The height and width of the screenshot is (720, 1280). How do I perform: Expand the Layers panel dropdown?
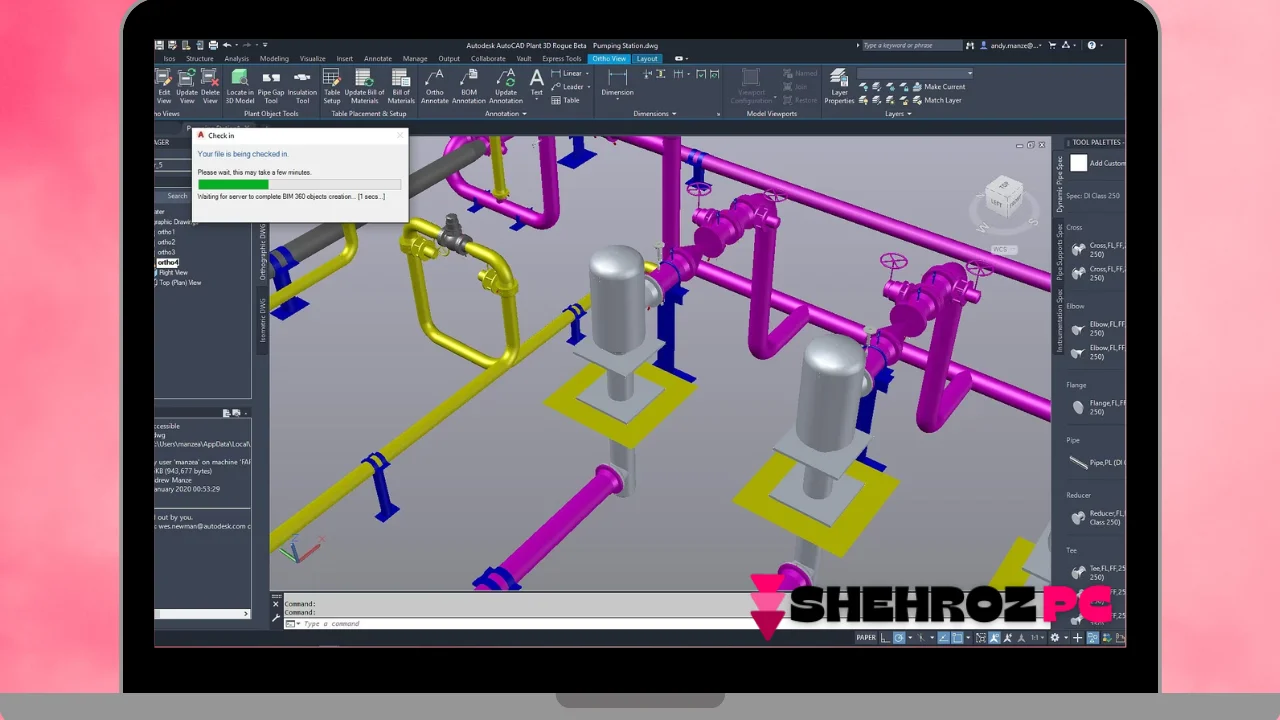pyautogui.click(x=898, y=114)
